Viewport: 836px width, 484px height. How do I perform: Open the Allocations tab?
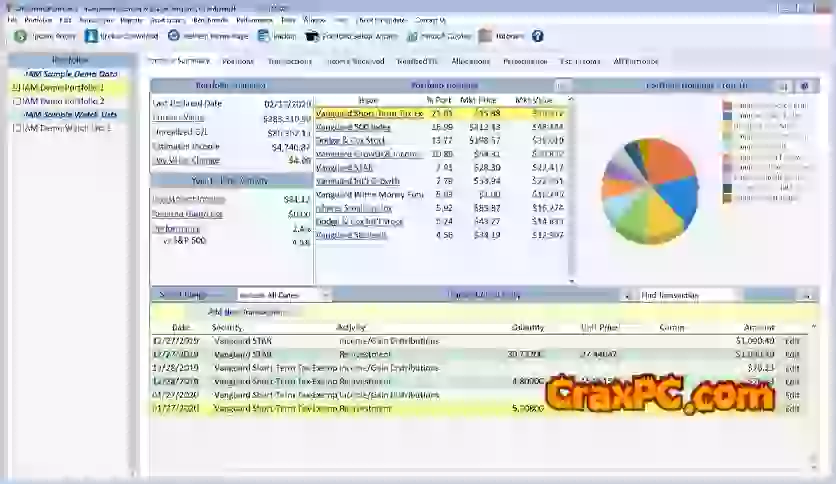470,62
